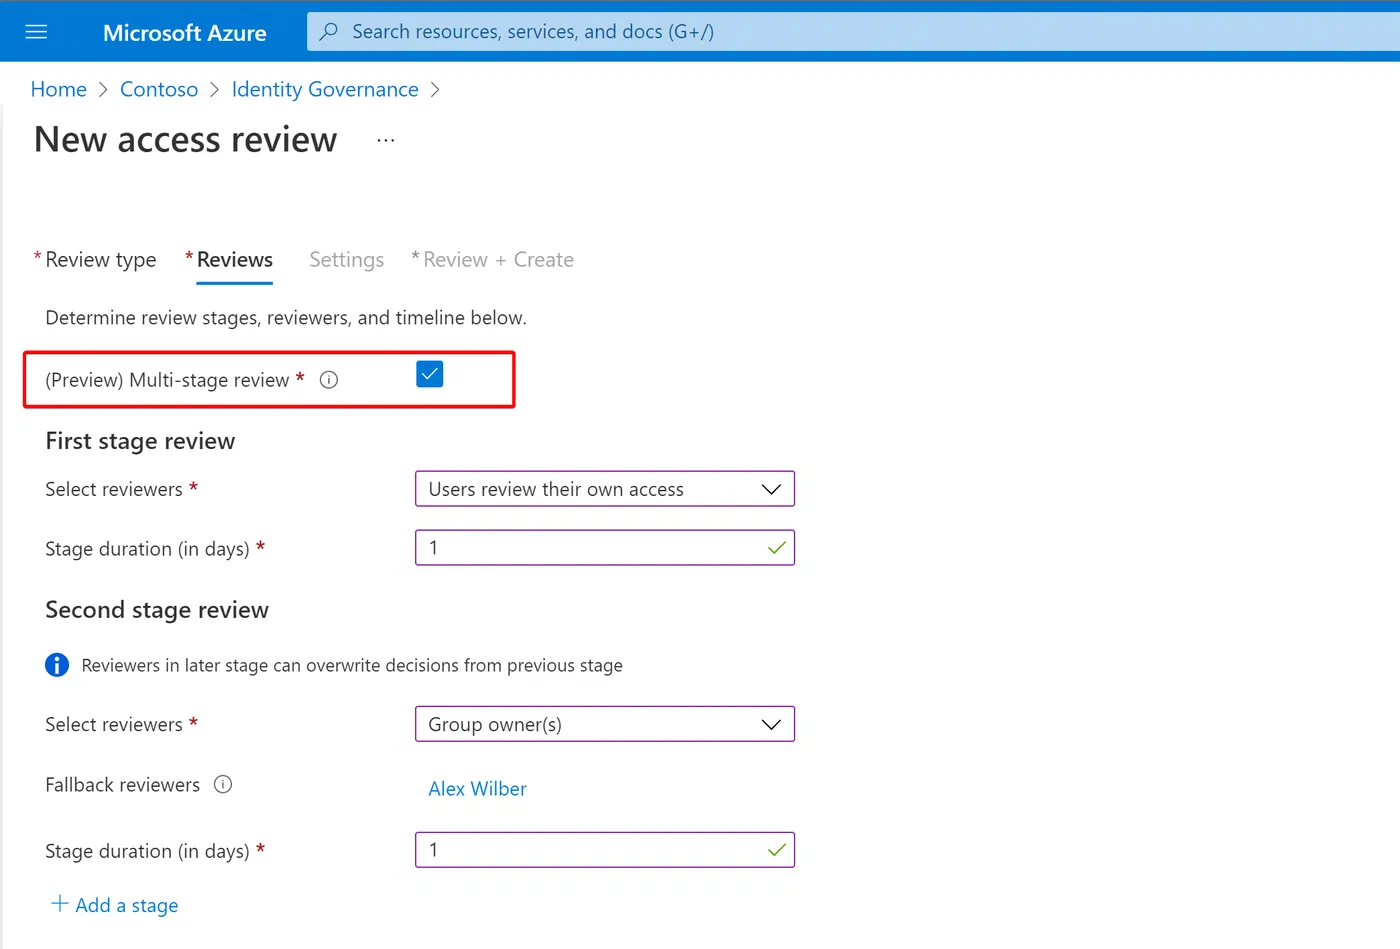Click the Multi-stage review info icon
This screenshot has height=949, width=1400.
click(x=329, y=380)
